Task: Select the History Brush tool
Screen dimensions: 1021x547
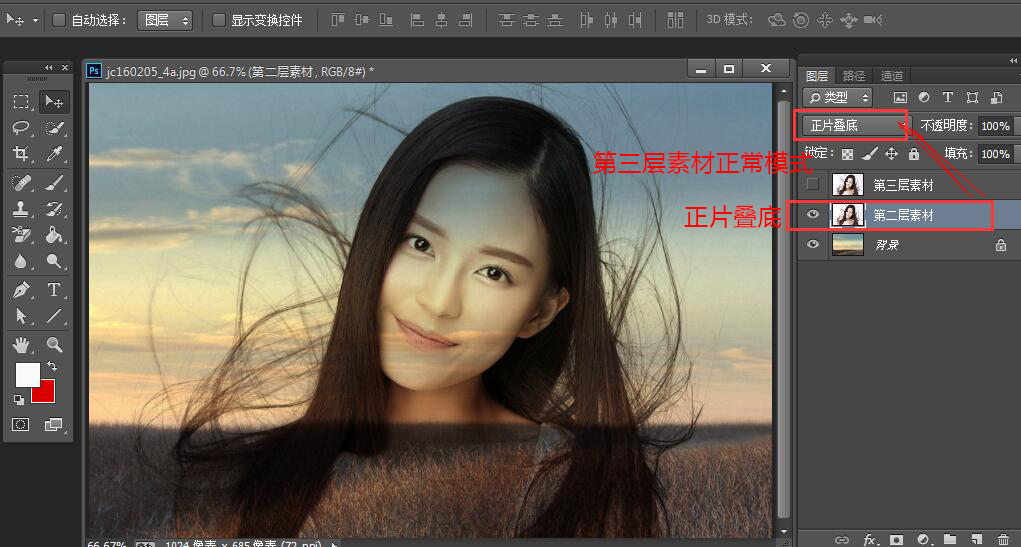Action: click(54, 208)
